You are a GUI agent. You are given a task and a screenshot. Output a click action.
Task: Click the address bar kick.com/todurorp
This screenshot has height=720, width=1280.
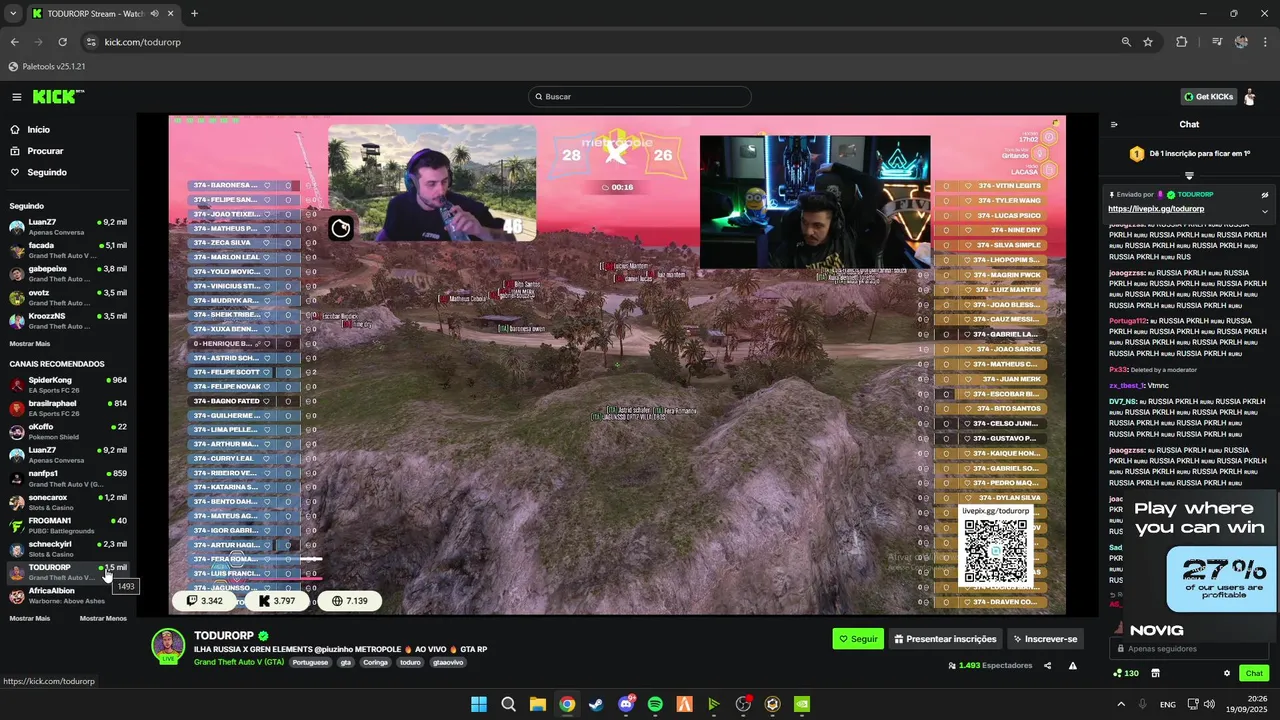[x=142, y=42]
